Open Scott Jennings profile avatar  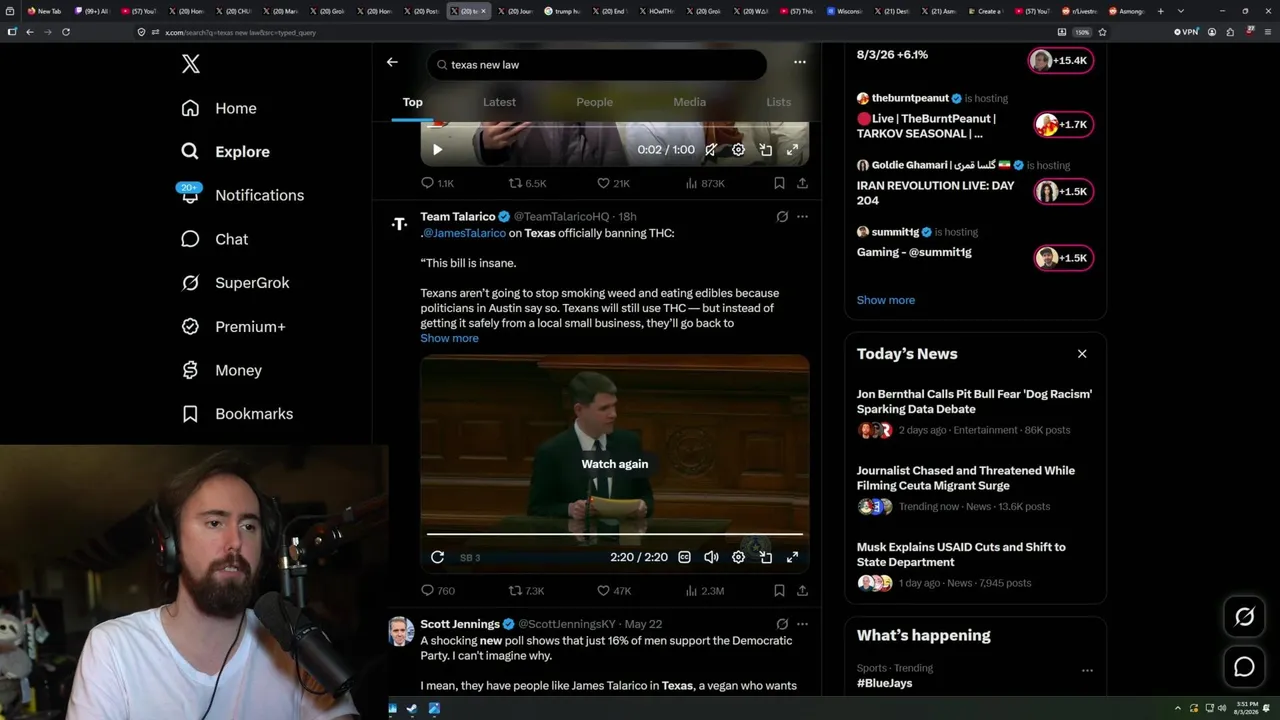400,631
